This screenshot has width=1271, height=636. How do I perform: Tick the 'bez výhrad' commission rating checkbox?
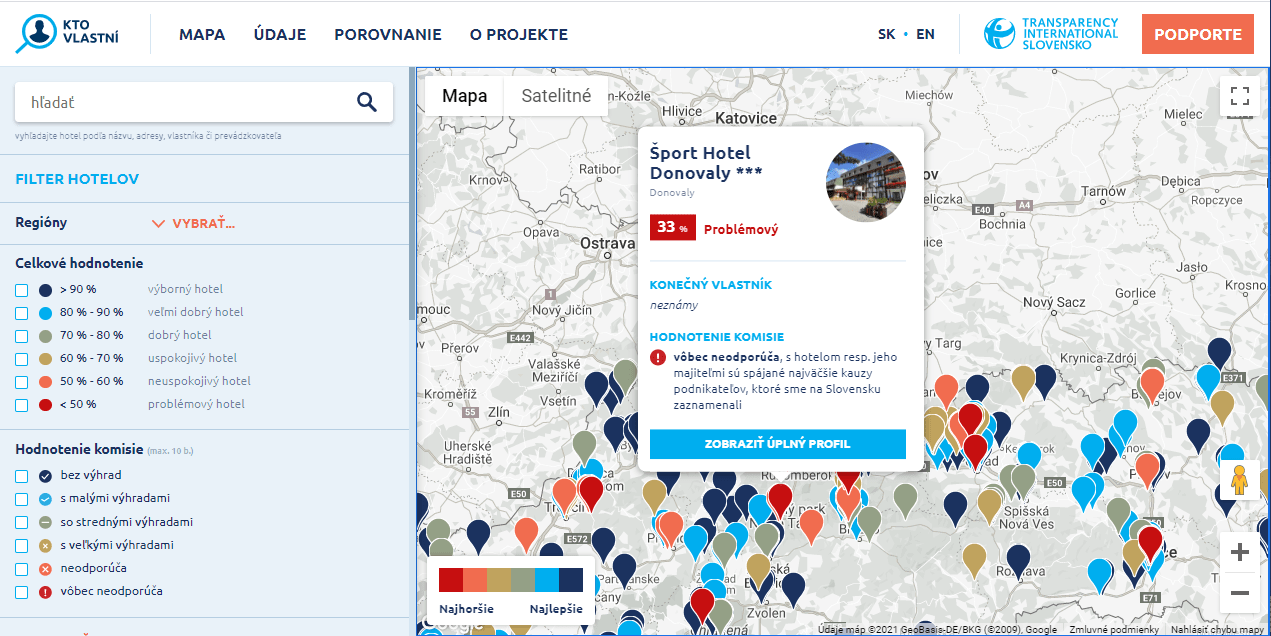click(x=22, y=476)
